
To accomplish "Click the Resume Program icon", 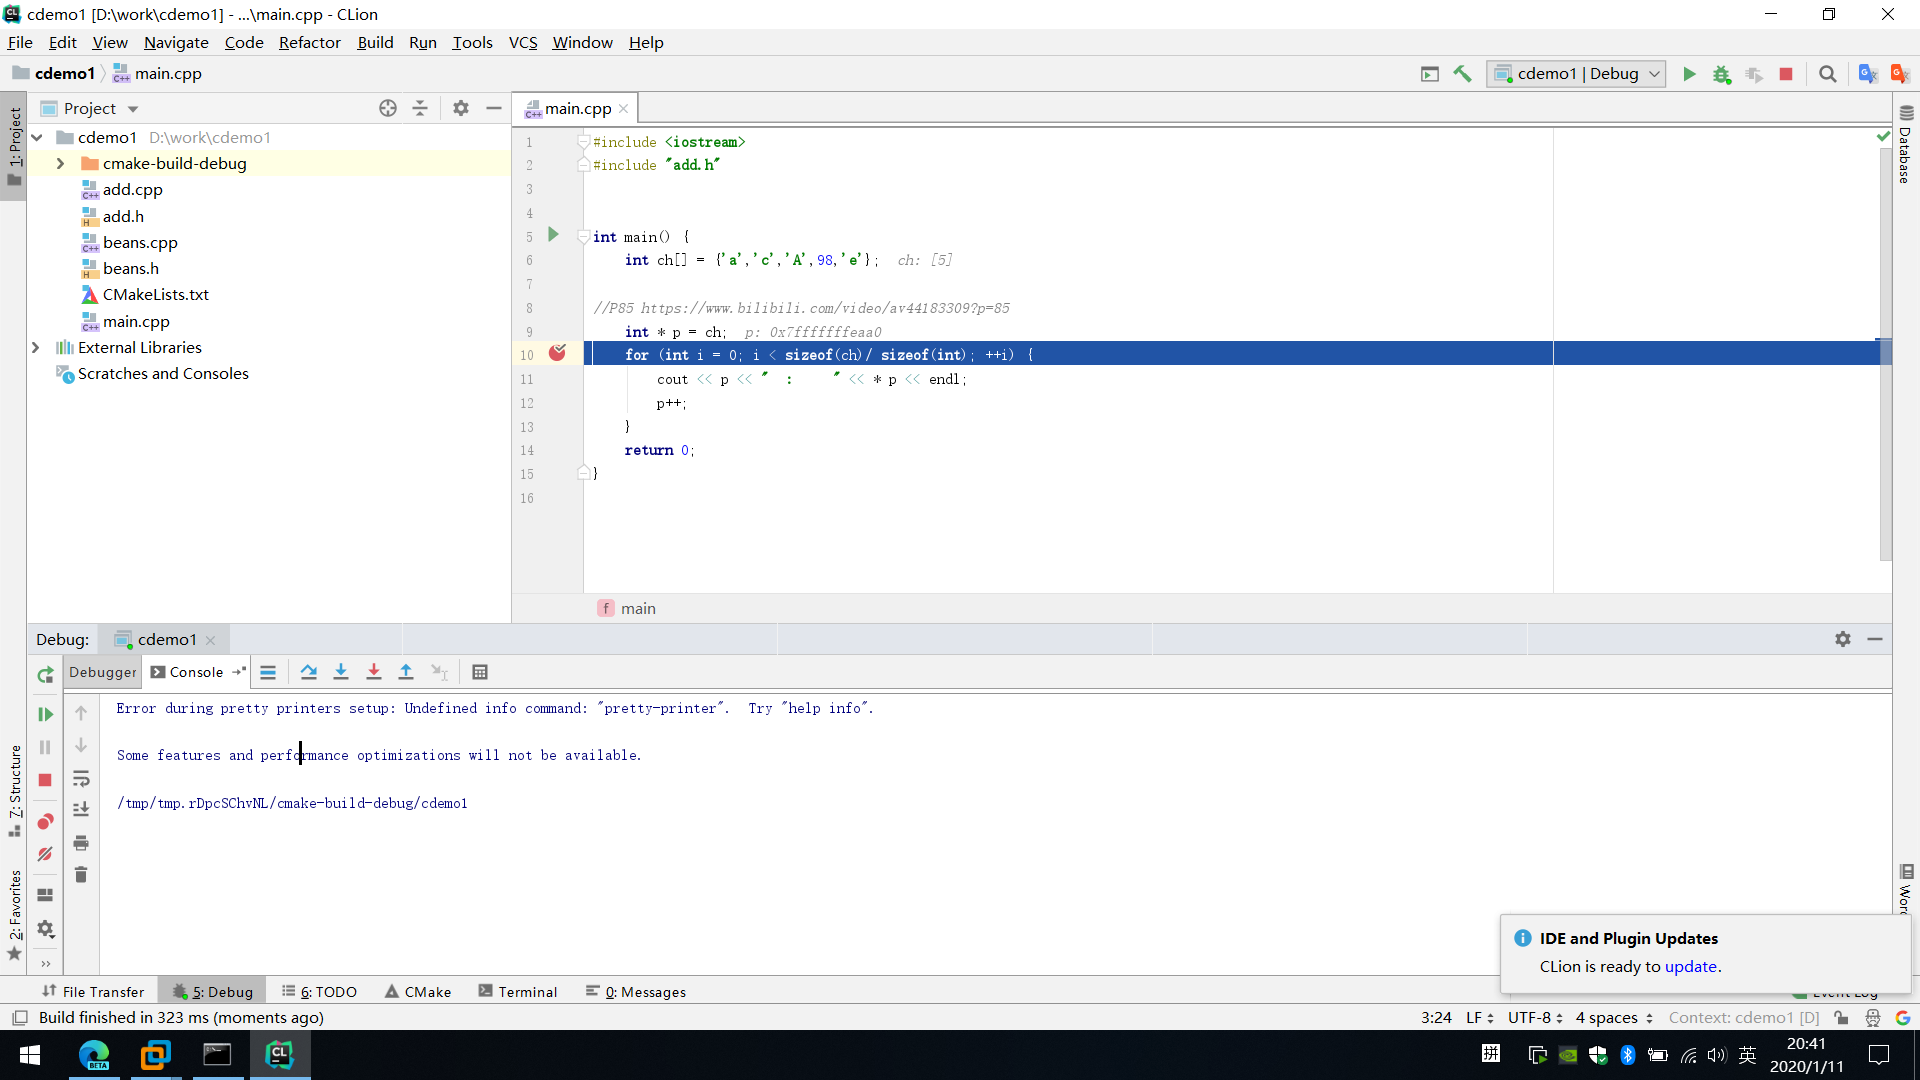I will (x=45, y=714).
